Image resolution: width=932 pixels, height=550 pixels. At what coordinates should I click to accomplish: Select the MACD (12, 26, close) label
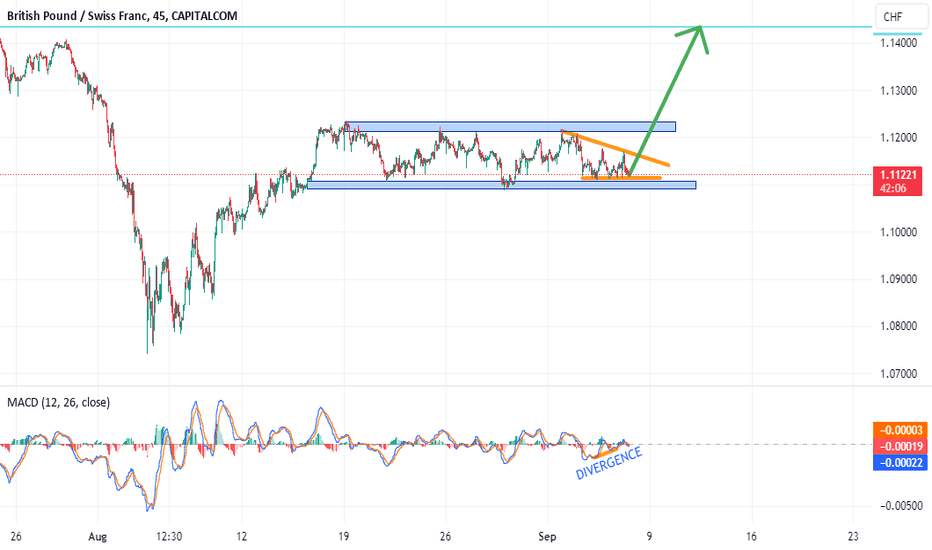click(58, 403)
